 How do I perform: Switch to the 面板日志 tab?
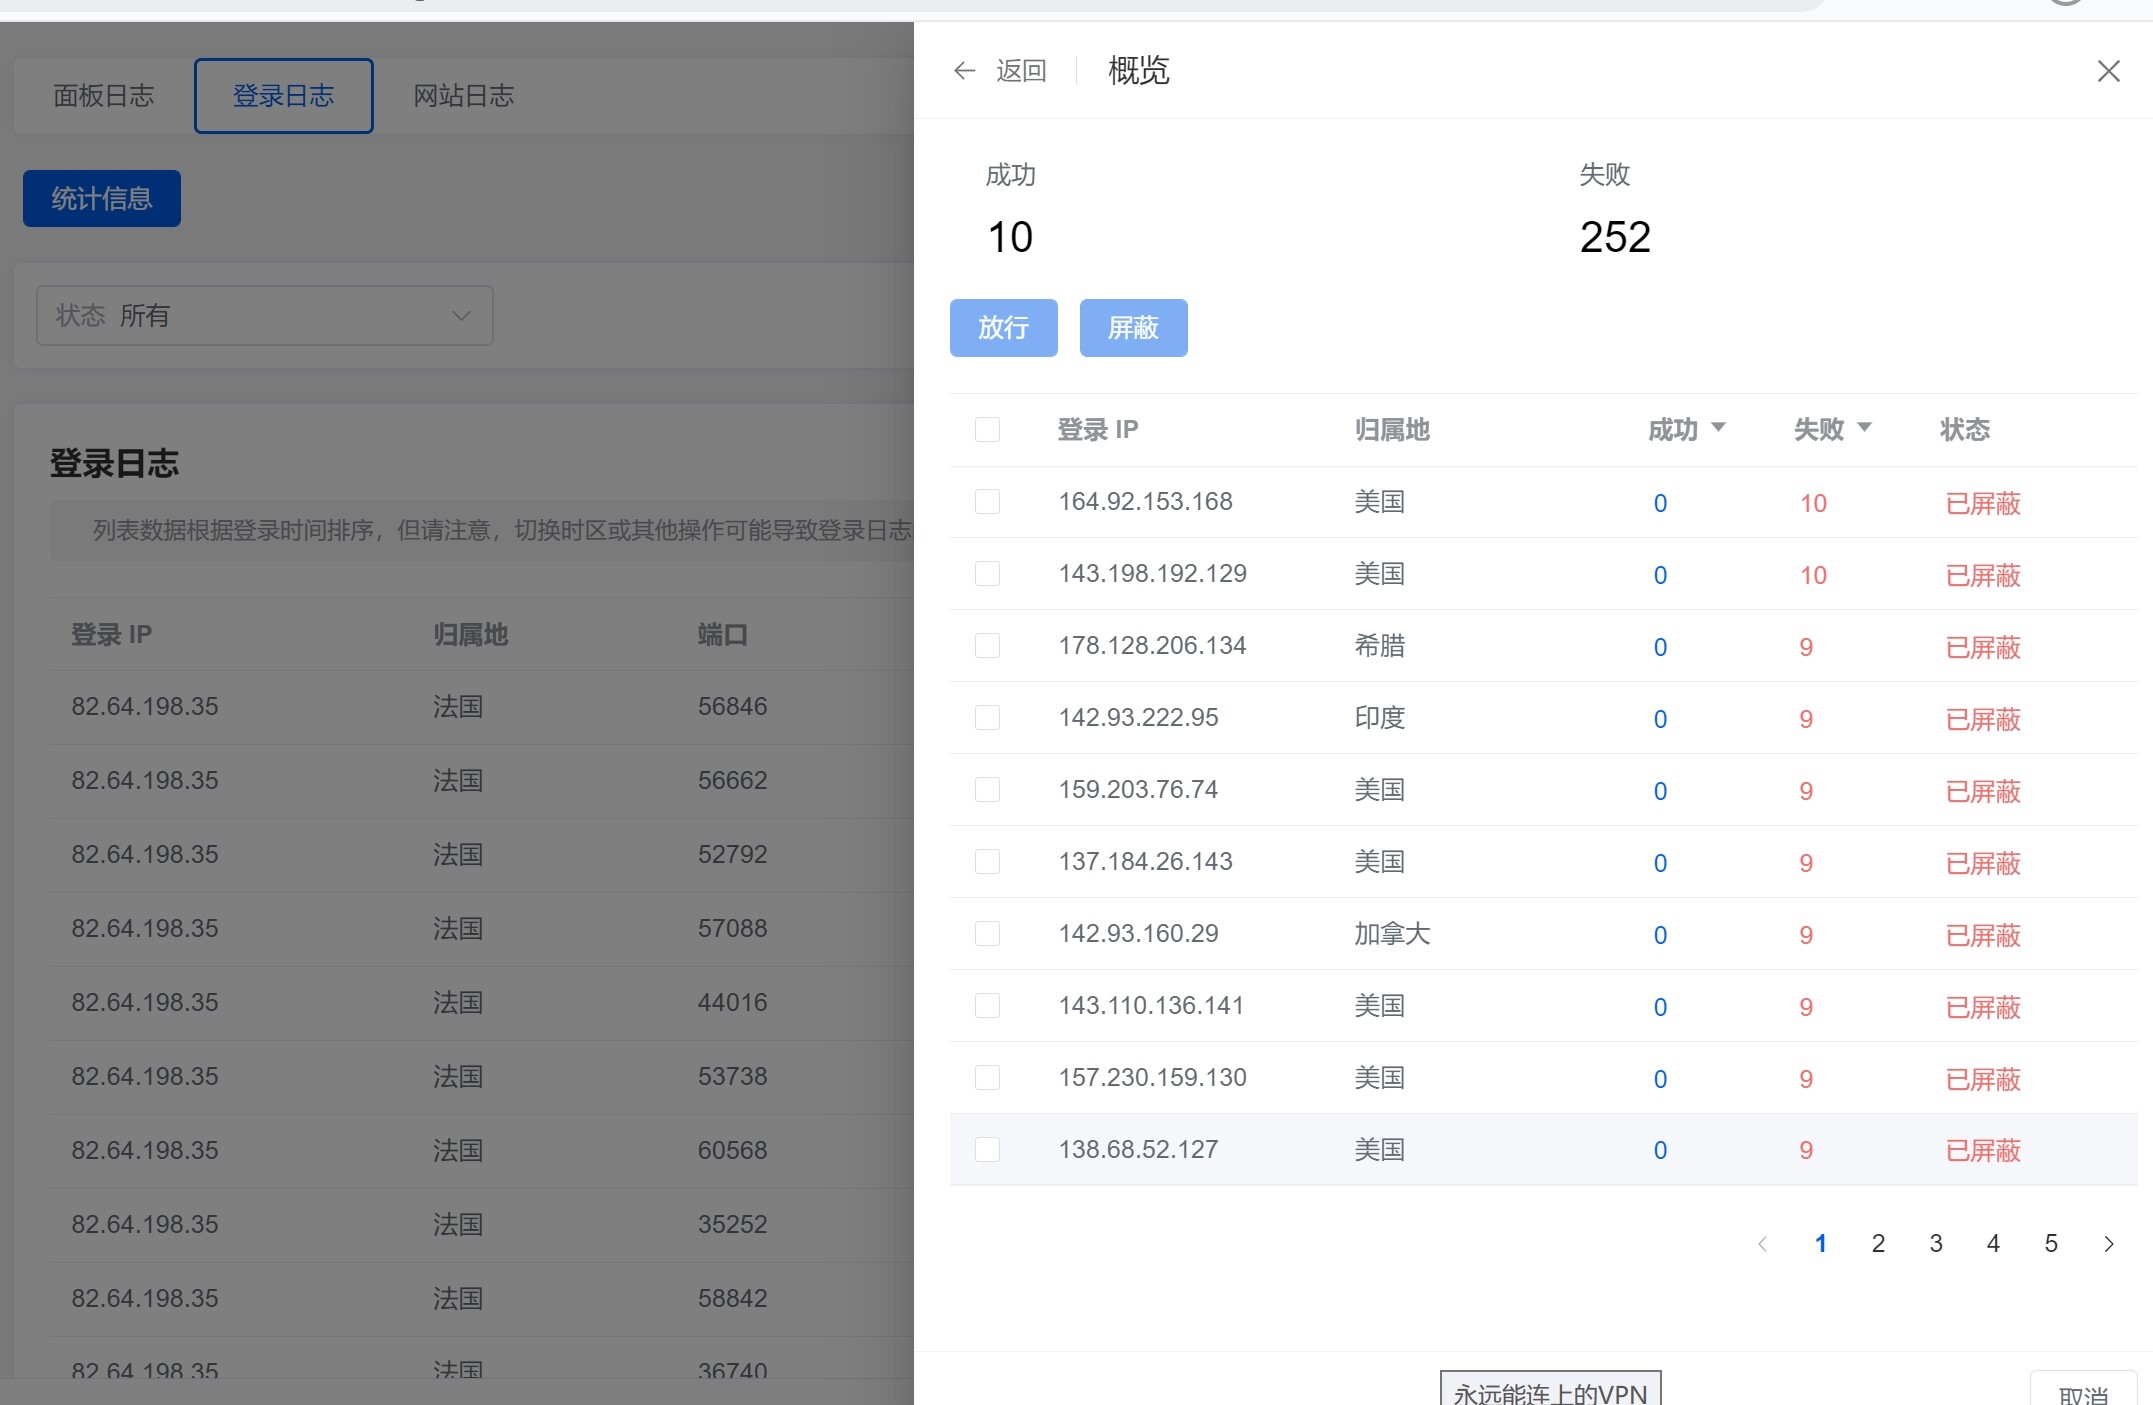pos(104,96)
